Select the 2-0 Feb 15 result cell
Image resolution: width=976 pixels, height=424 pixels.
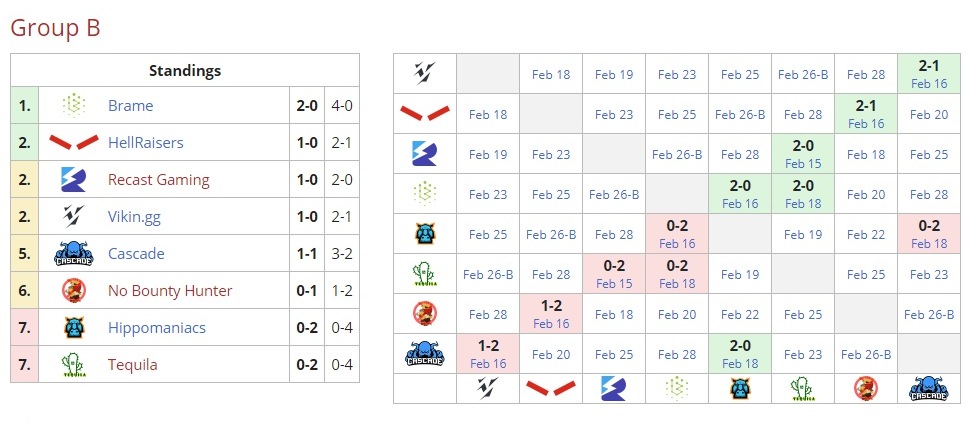click(x=803, y=154)
